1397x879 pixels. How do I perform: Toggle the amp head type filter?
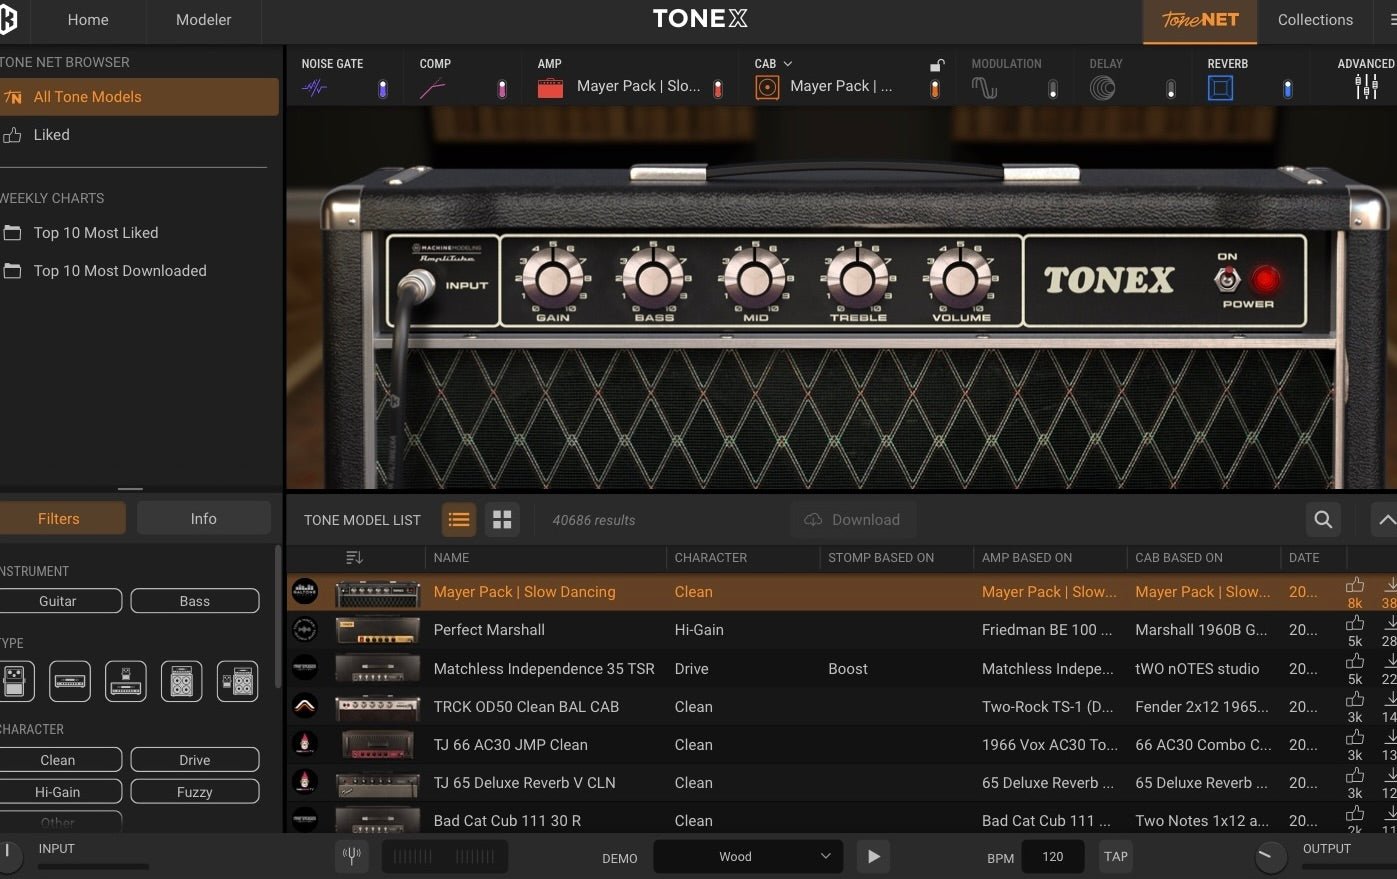[70, 680]
